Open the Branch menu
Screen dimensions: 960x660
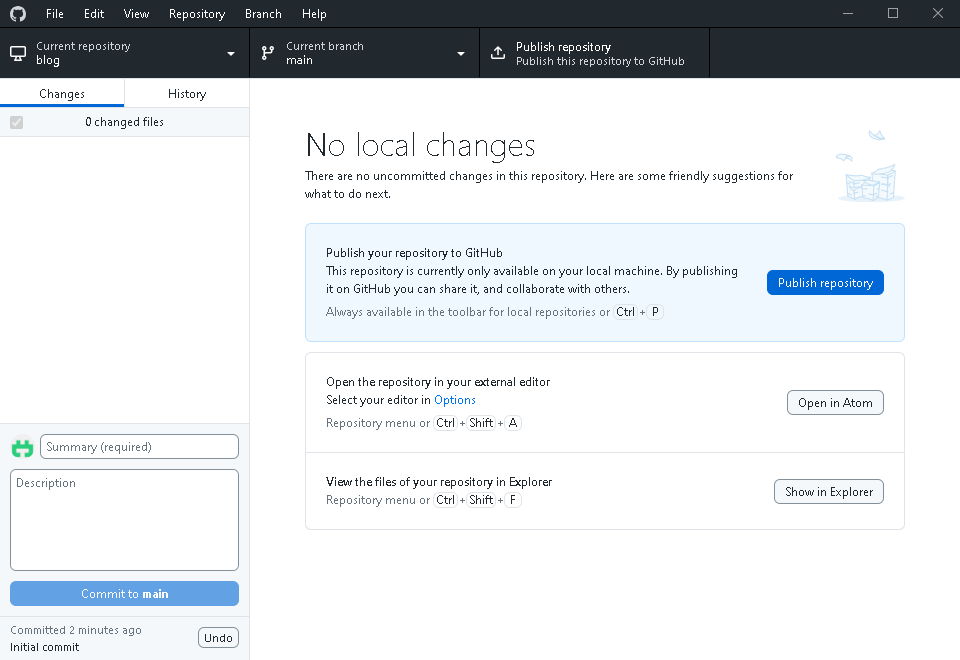click(x=263, y=14)
